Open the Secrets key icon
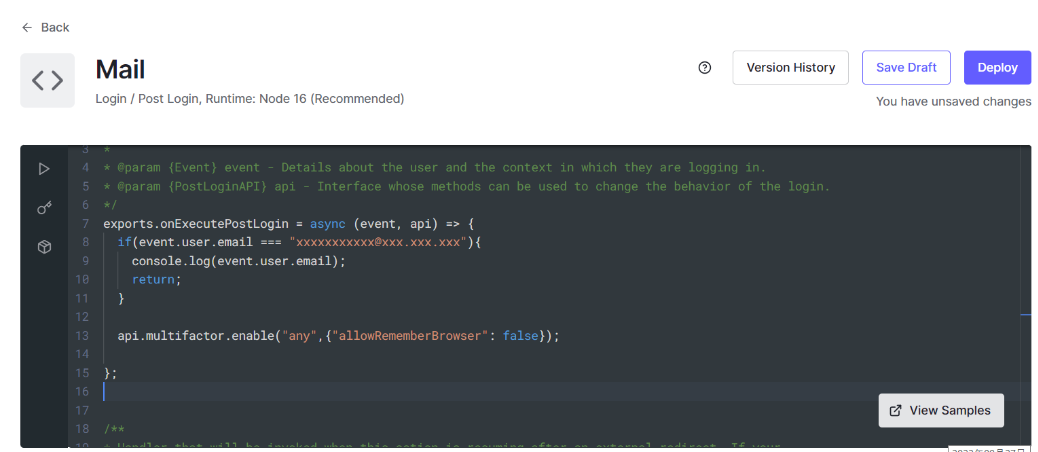1038x452 pixels. (44, 208)
